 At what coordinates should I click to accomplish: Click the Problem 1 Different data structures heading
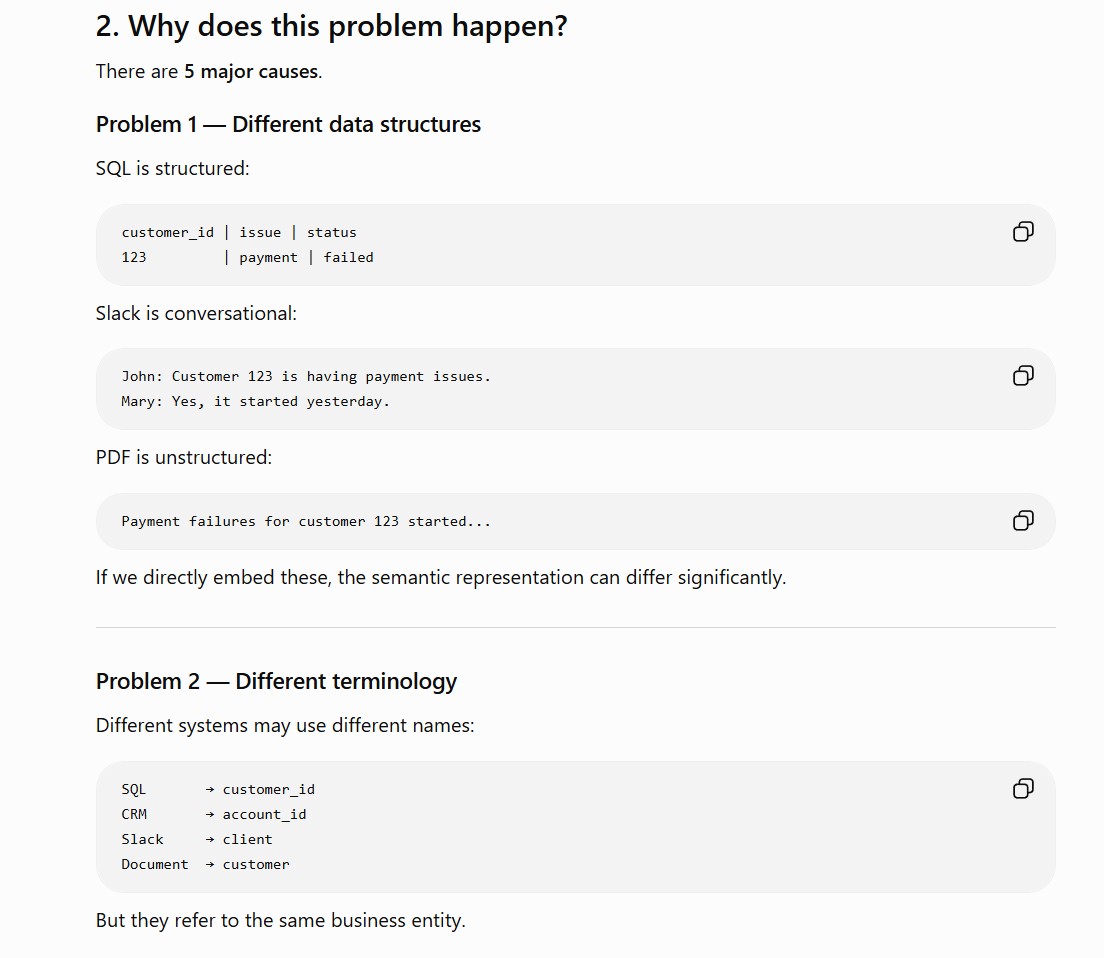tap(288, 125)
